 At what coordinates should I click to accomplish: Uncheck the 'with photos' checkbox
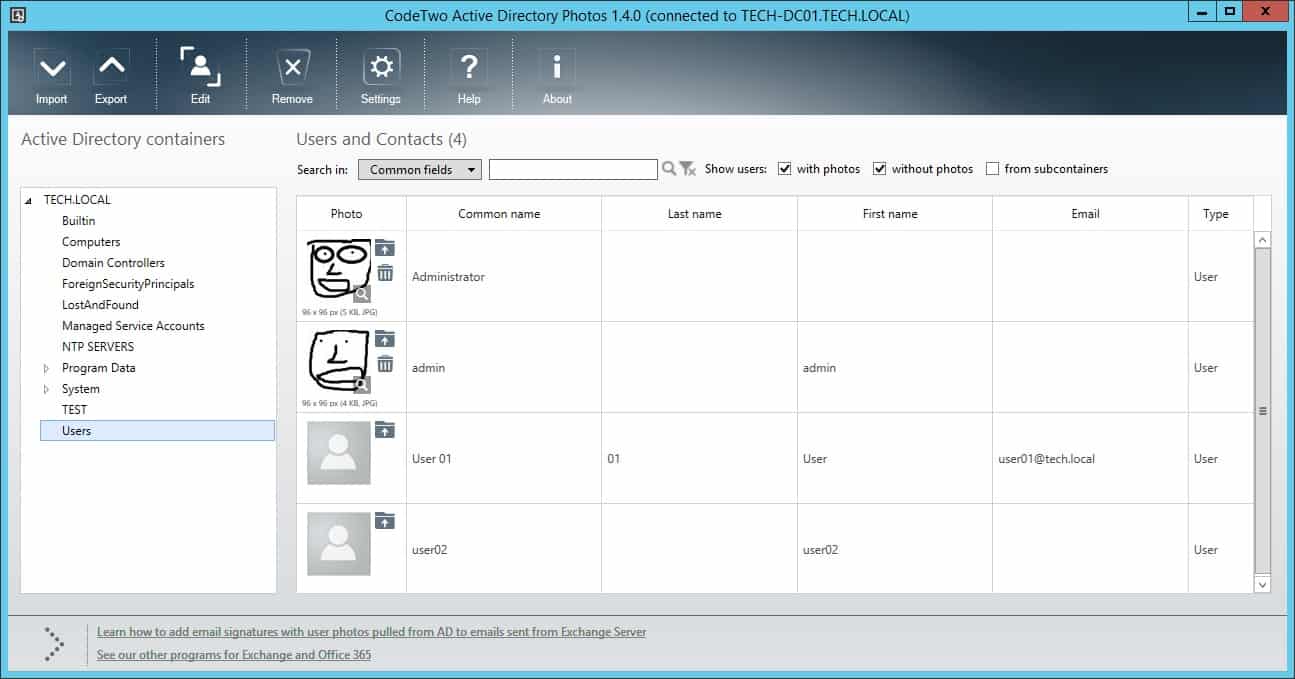coord(785,169)
